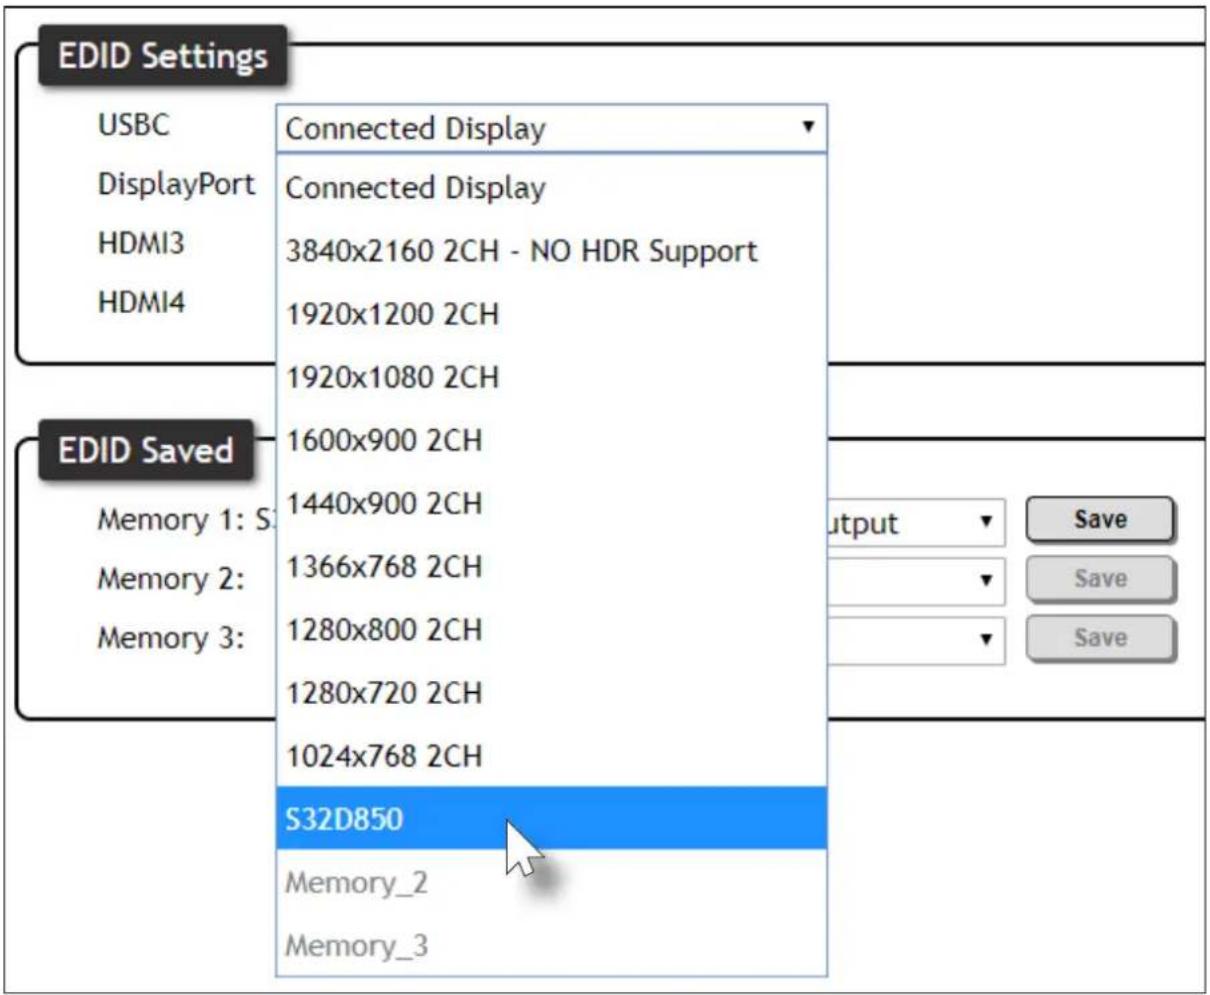Click the Memory 2: label
This screenshot has width=1210, height=995.
click(170, 579)
